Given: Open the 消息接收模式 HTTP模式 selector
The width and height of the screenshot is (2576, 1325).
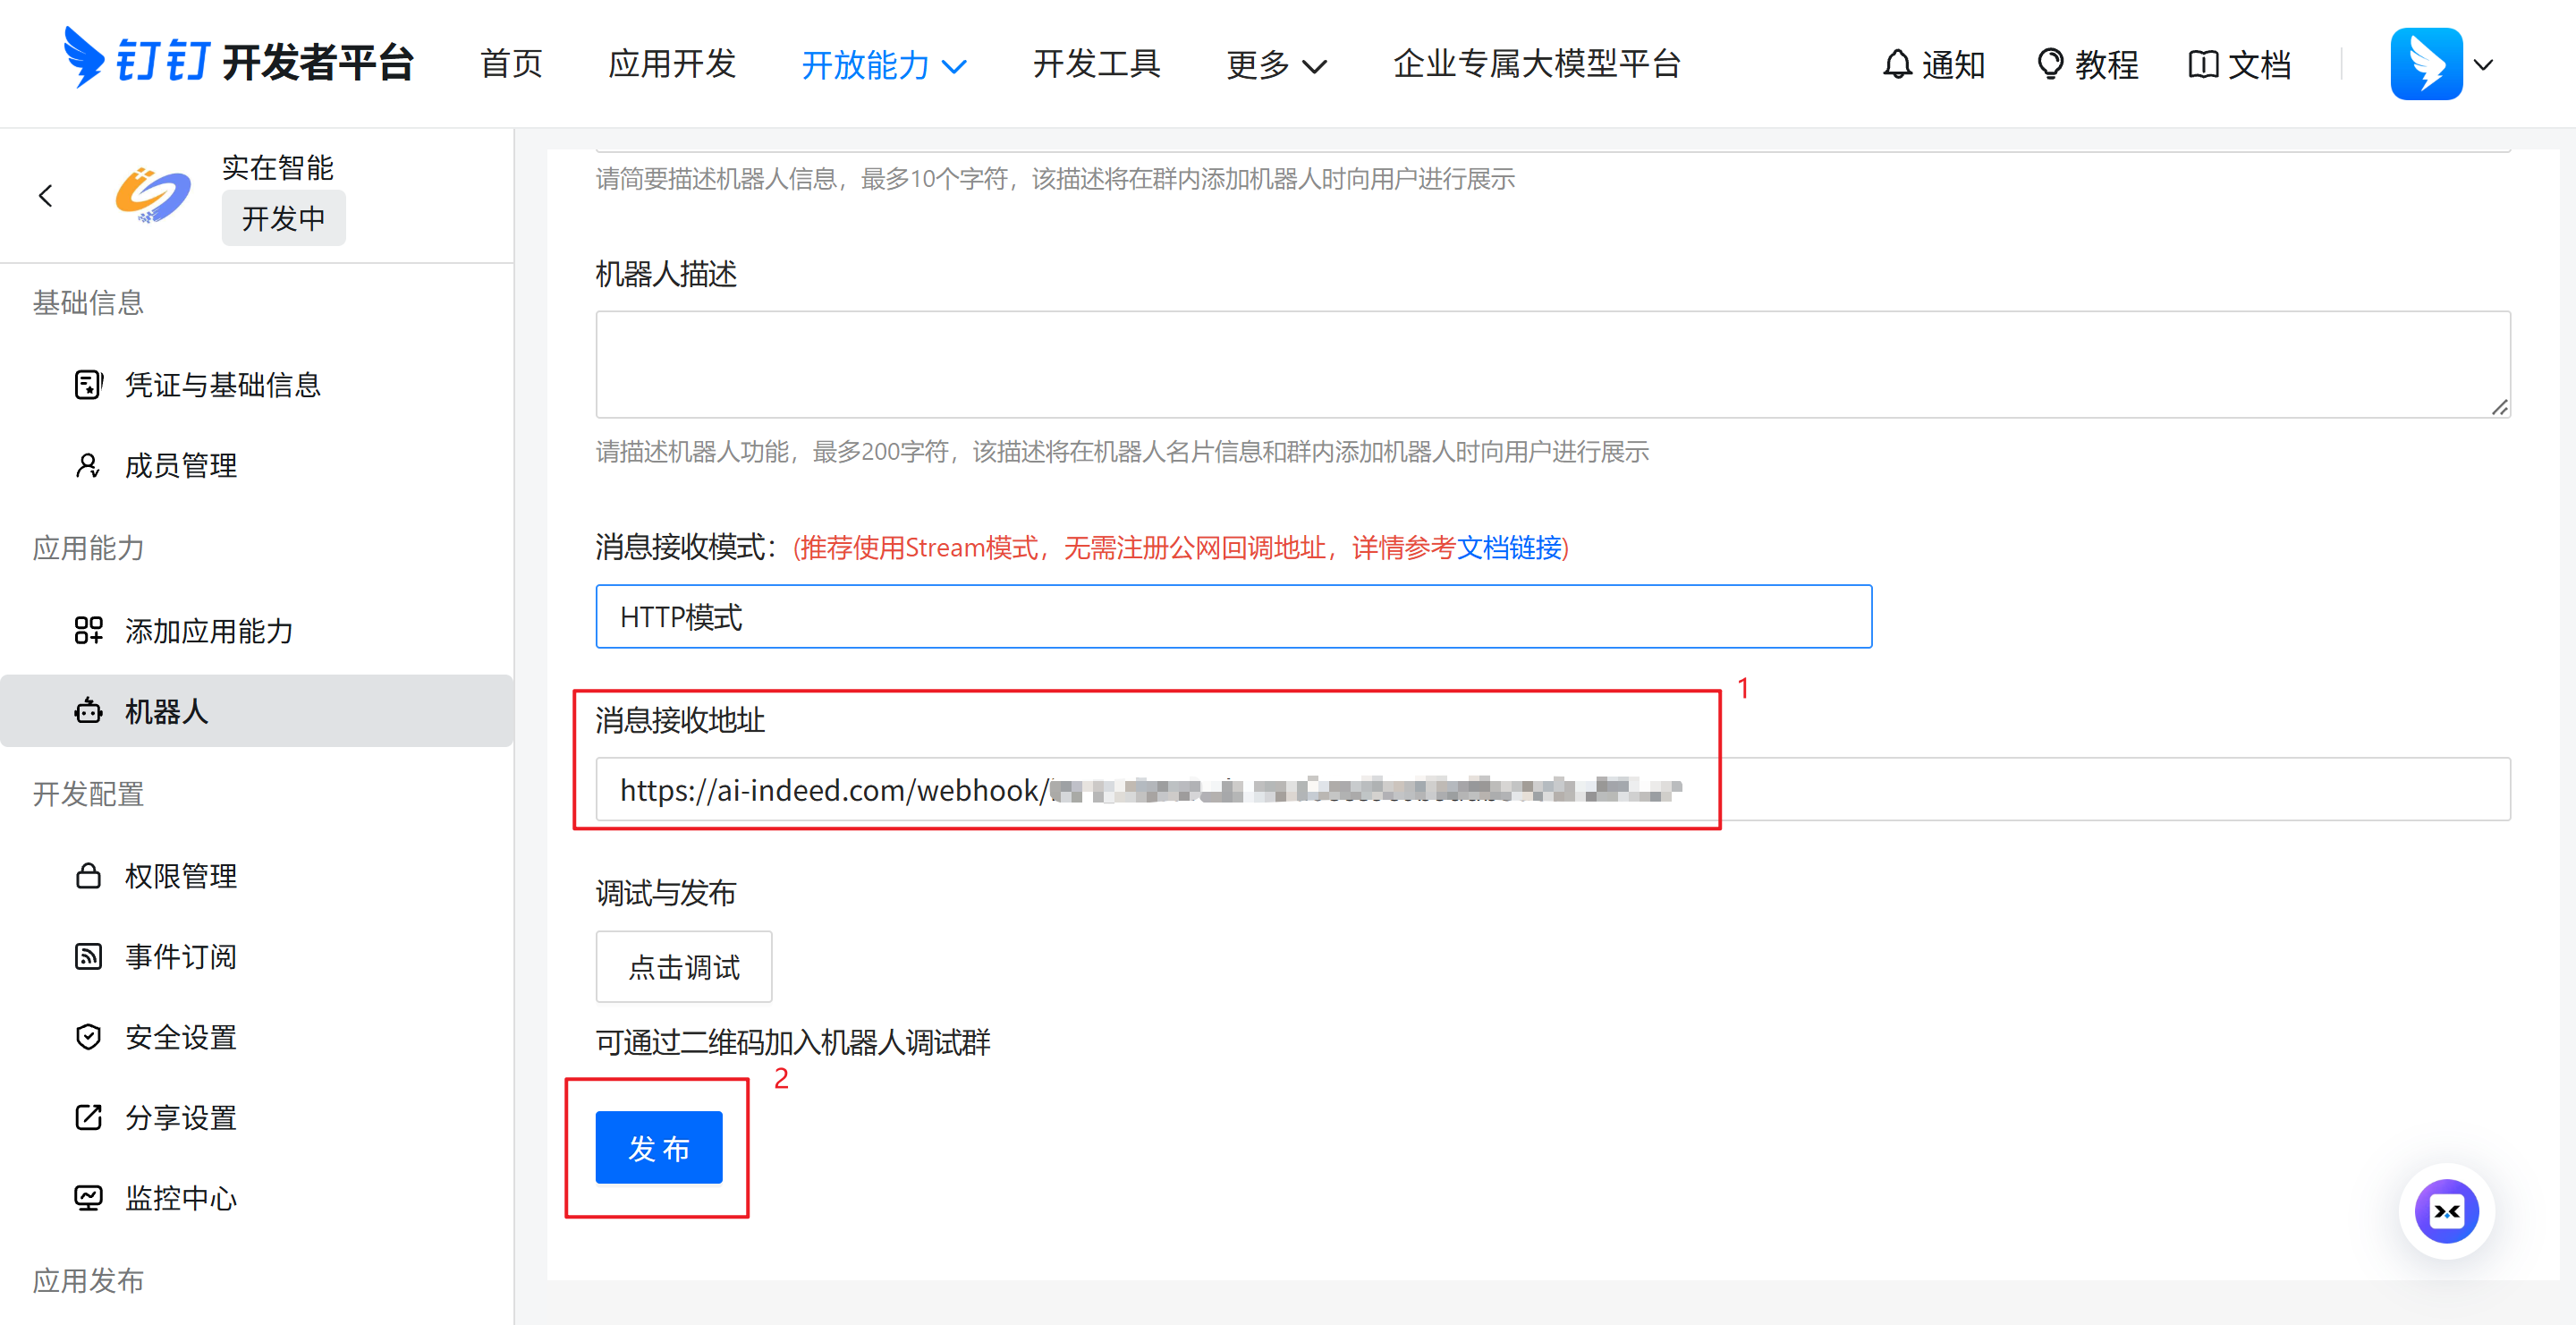Looking at the screenshot, I should [1232, 617].
